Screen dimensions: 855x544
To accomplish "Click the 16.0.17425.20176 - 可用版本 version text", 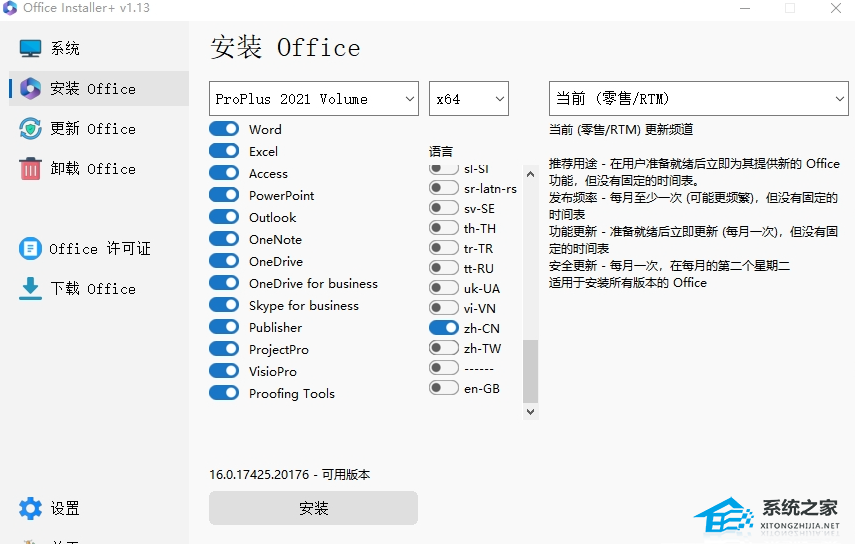I will tap(290, 474).
